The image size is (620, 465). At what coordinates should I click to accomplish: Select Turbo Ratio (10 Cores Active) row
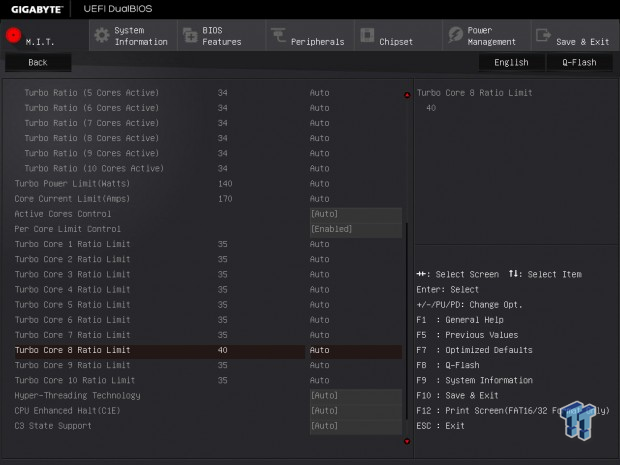pos(208,168)
